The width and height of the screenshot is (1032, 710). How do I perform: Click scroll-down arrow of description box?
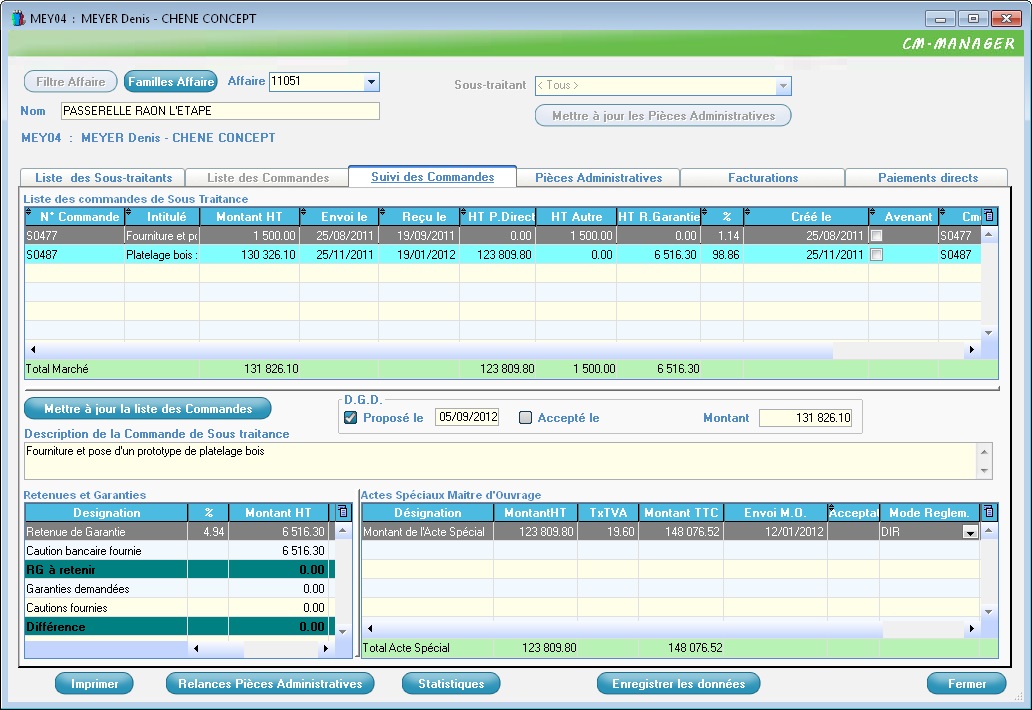985,470
